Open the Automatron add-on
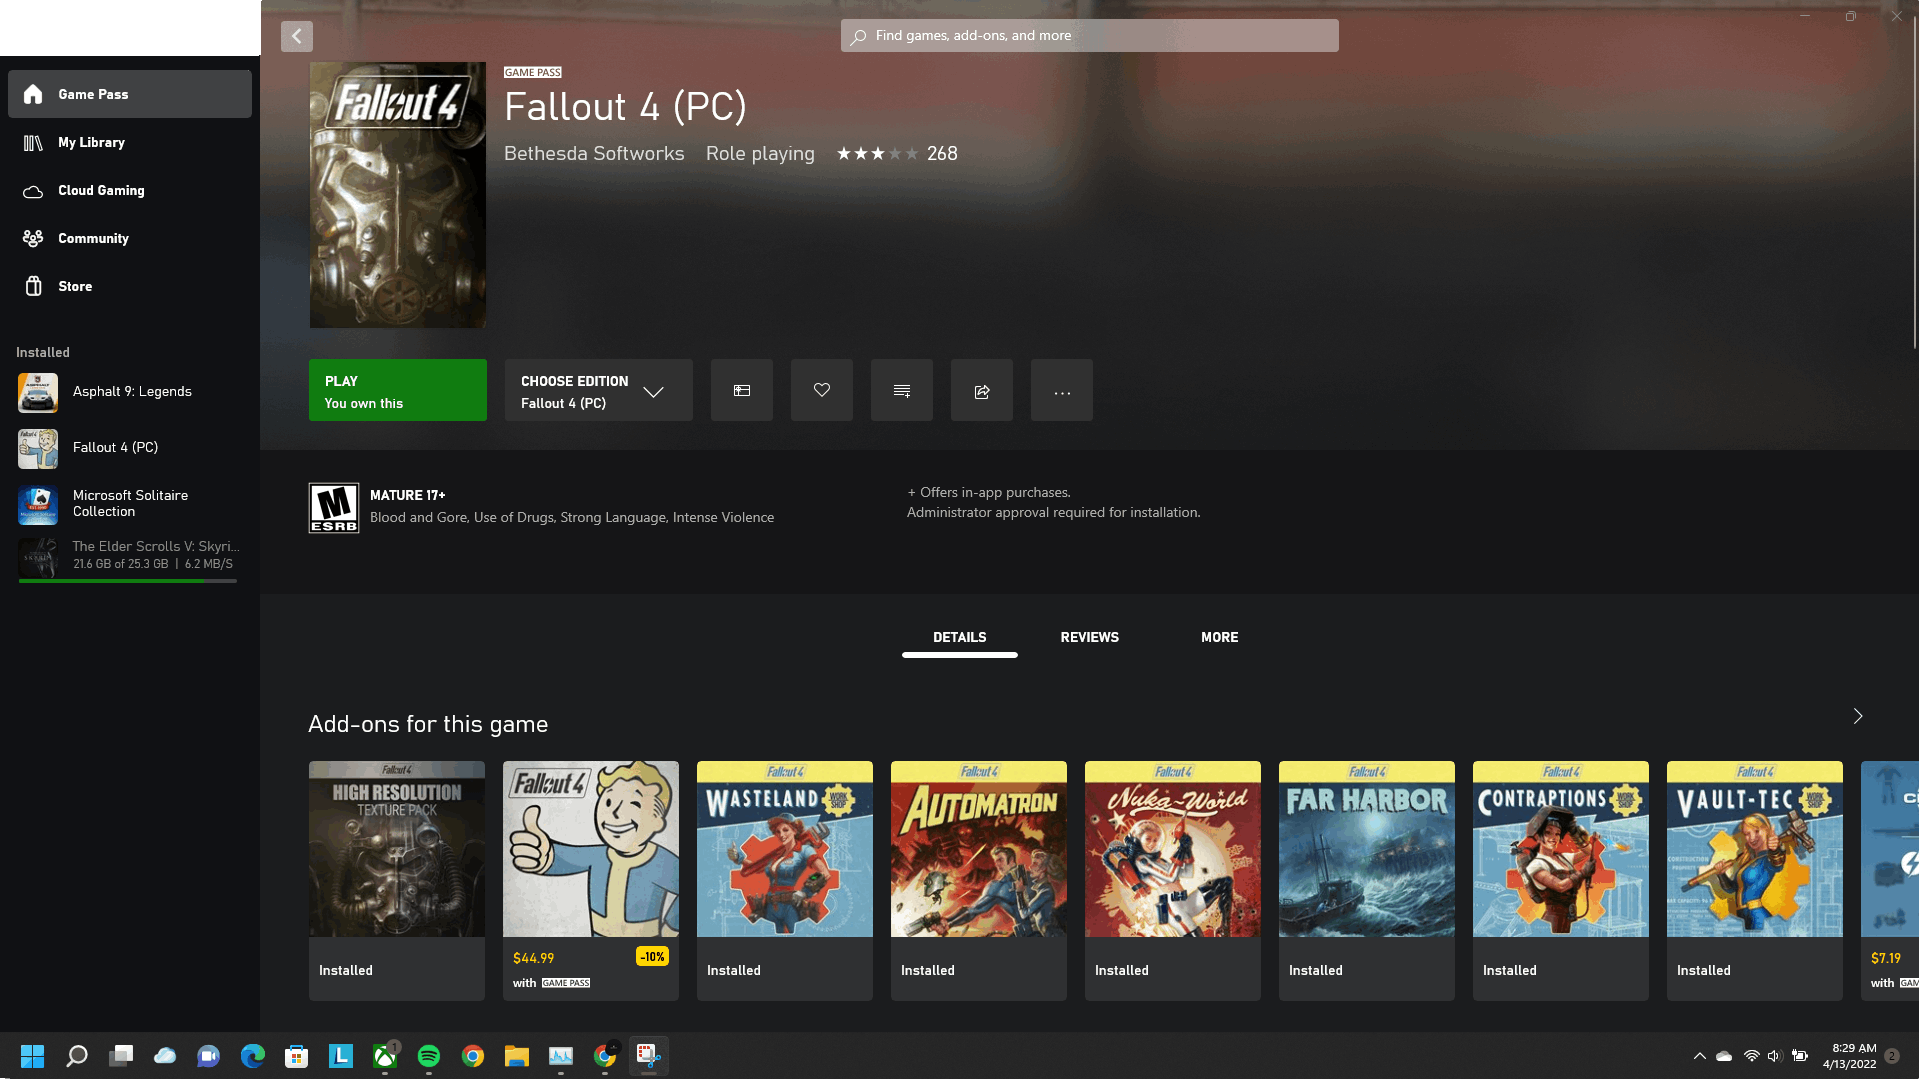 [979, 880]
